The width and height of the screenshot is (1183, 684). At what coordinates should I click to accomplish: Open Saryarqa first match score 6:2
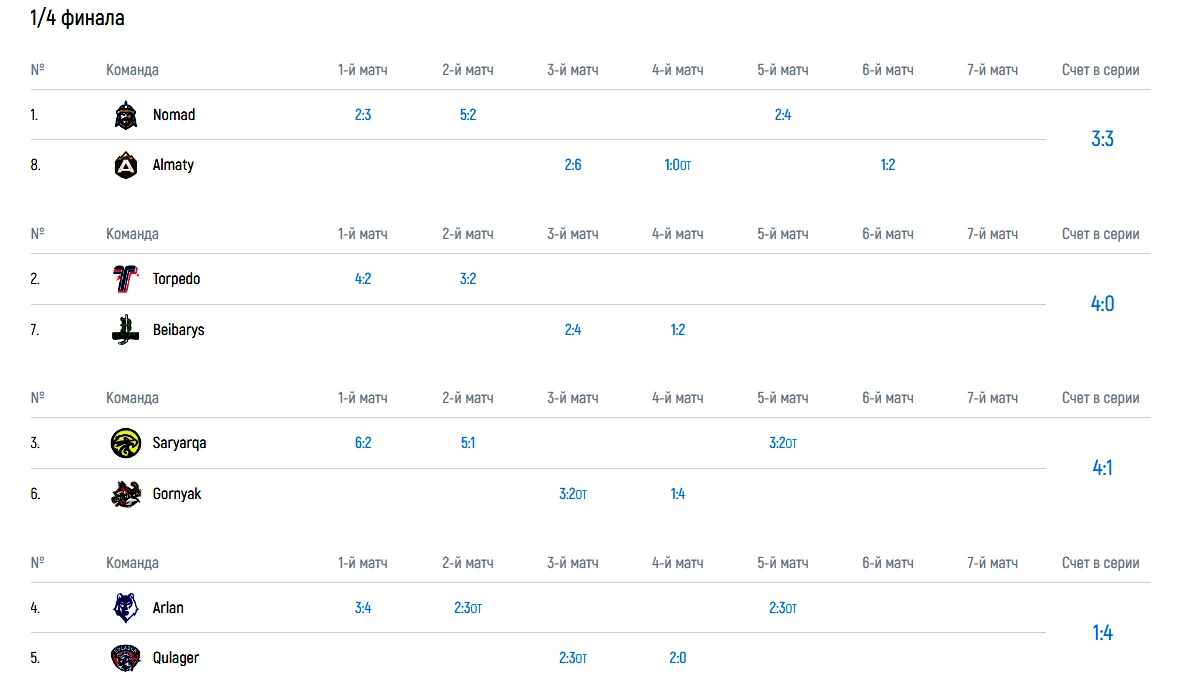pos(363,443)
